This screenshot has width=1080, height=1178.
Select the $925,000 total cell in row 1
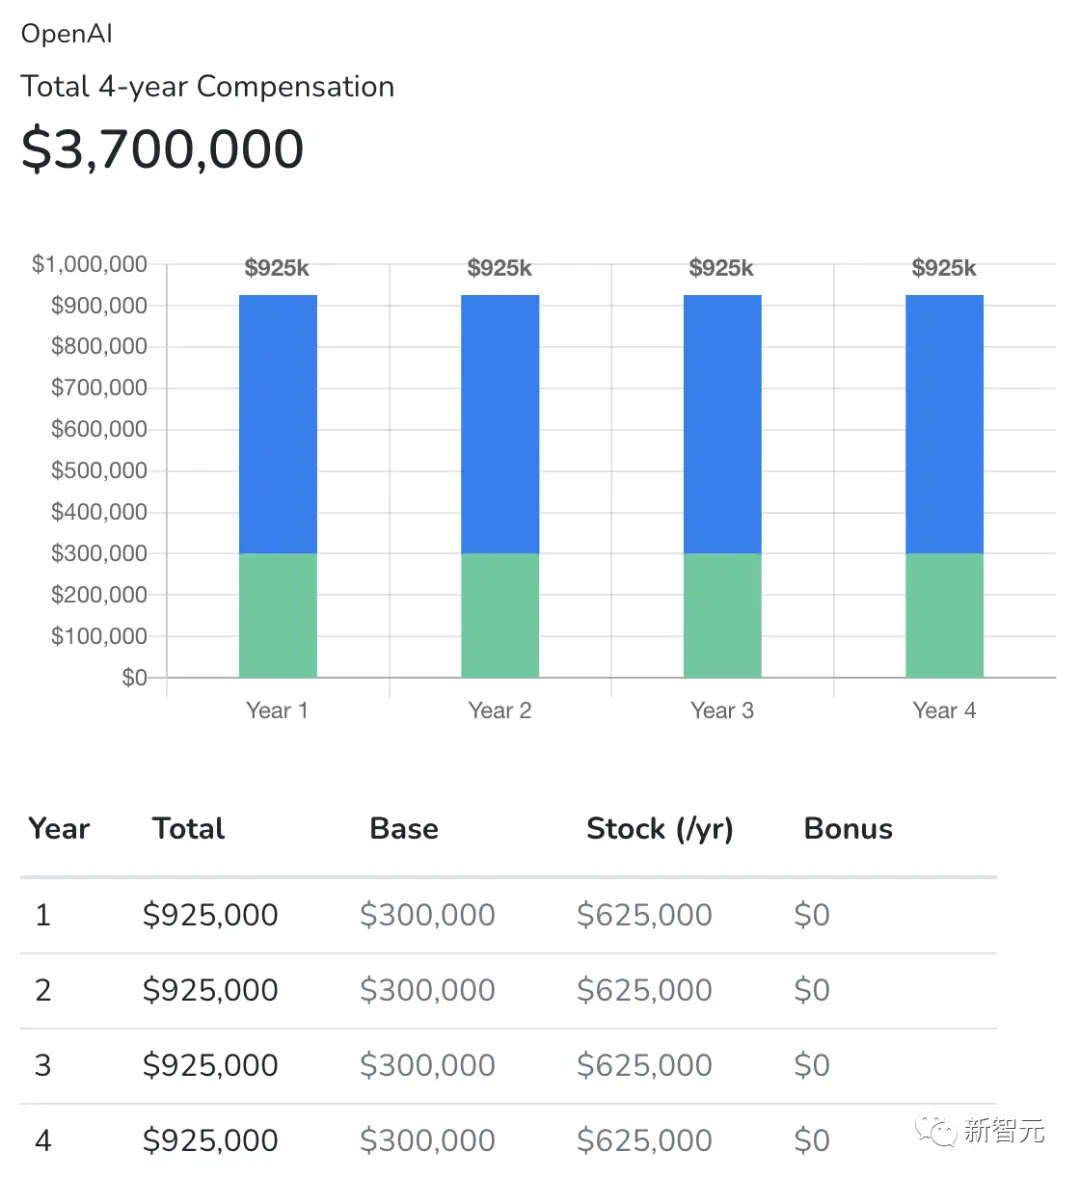click(x=210, y=914)
